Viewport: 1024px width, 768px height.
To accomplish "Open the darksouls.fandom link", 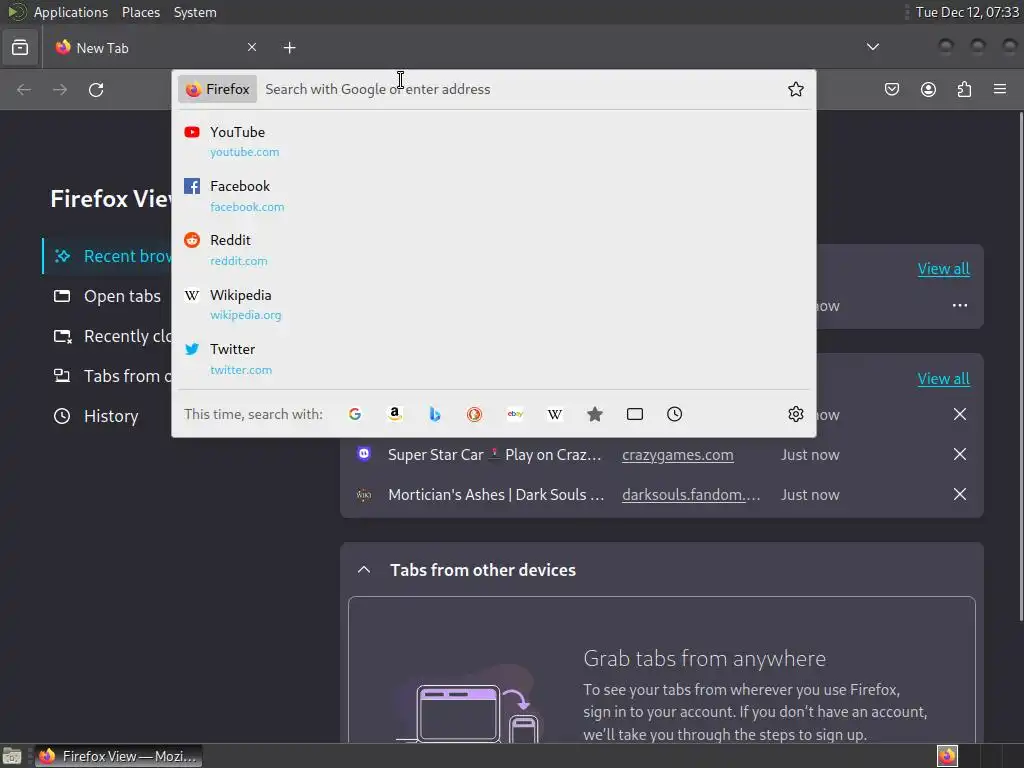I will pyautogui.click(x=691, y=495).
